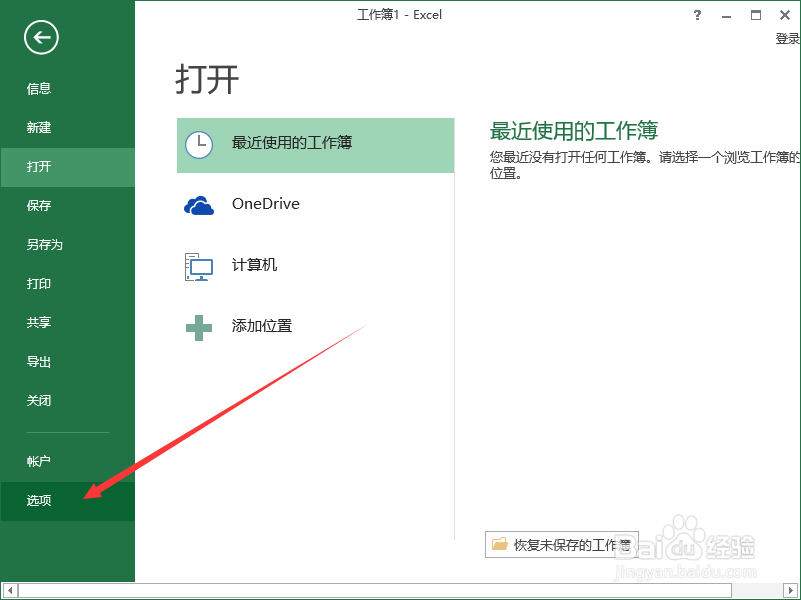Click 关闭 to close the workbook
The image size is (801, 600).
pos(38,400)
